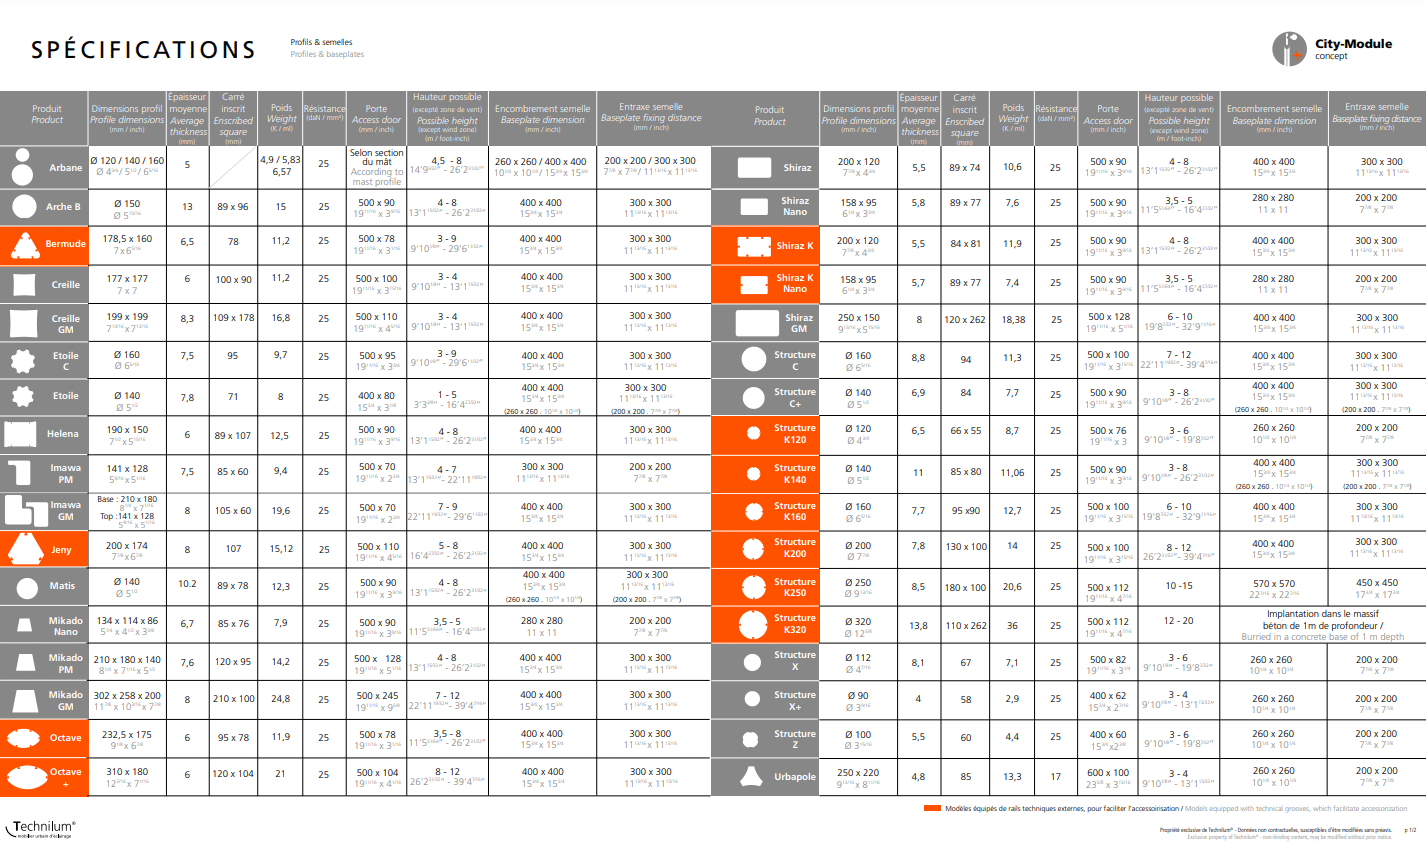
Task: Click the '17' resistance value for Urbapole
Action: point(1055,776)
